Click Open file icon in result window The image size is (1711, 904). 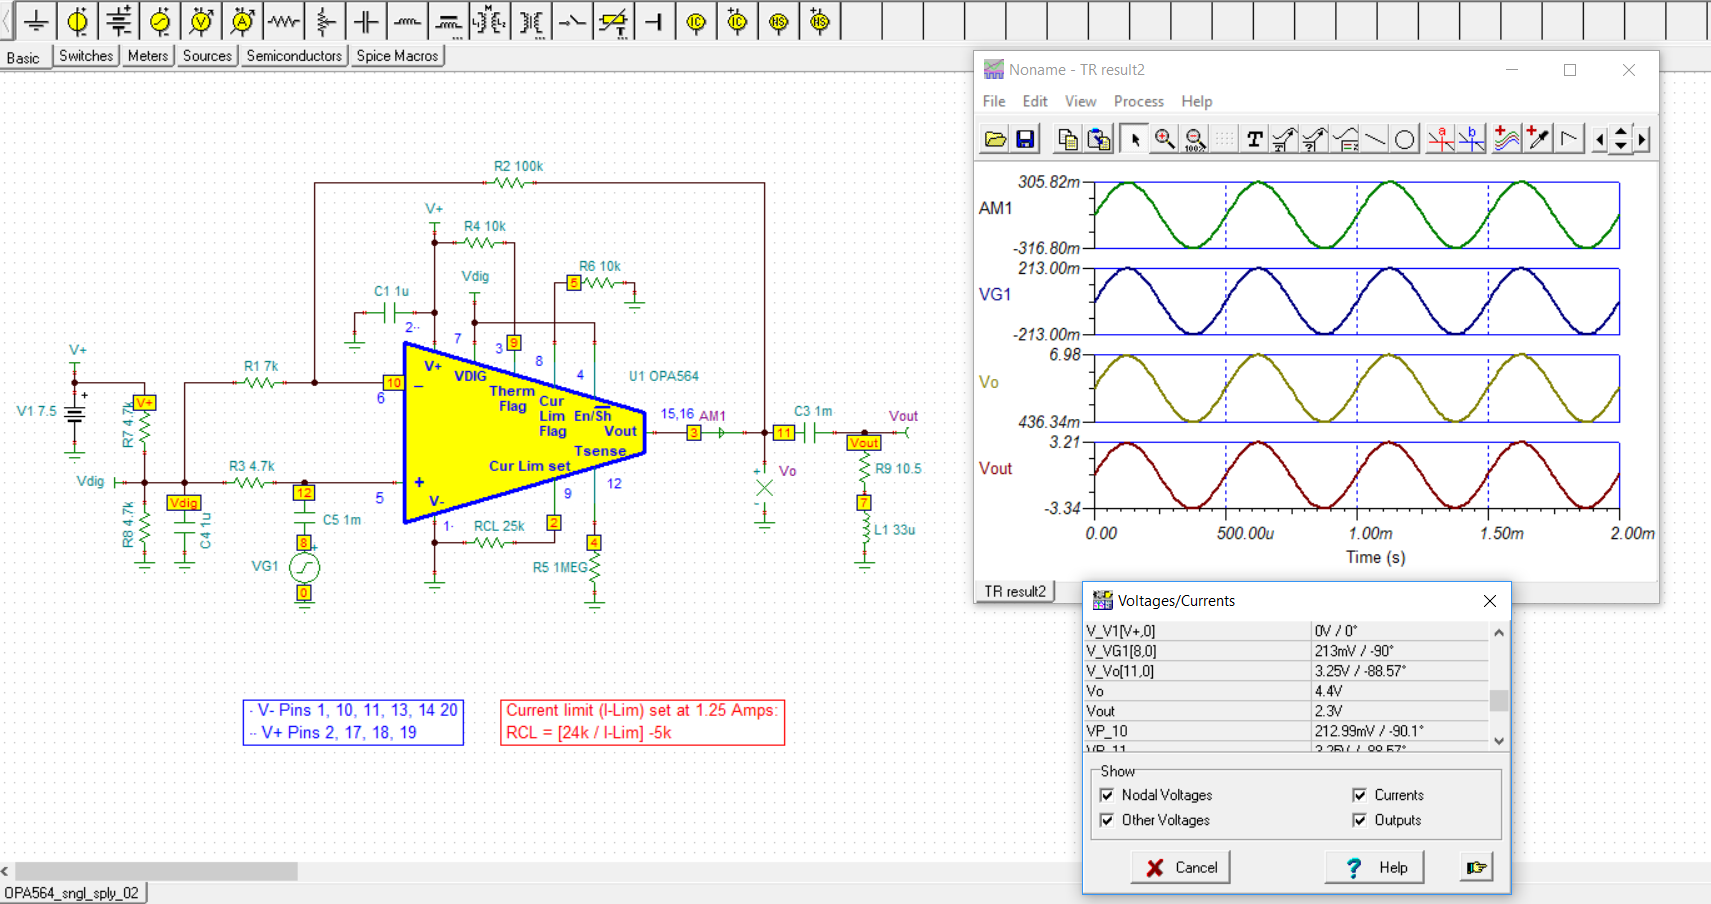(x=995, y=139)
